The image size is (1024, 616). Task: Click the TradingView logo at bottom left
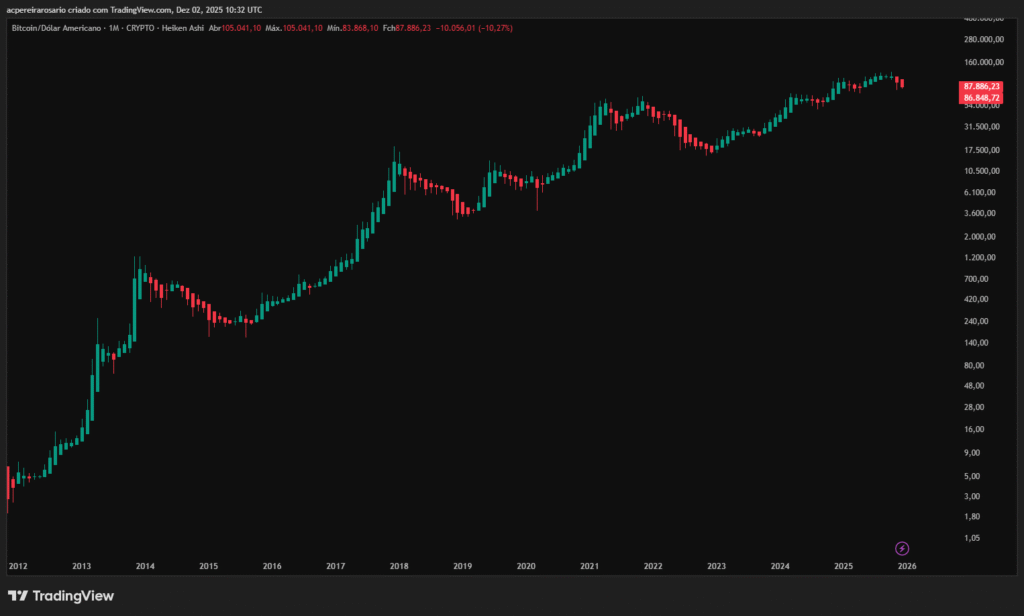pyautogui.click(x=61, y=596)
